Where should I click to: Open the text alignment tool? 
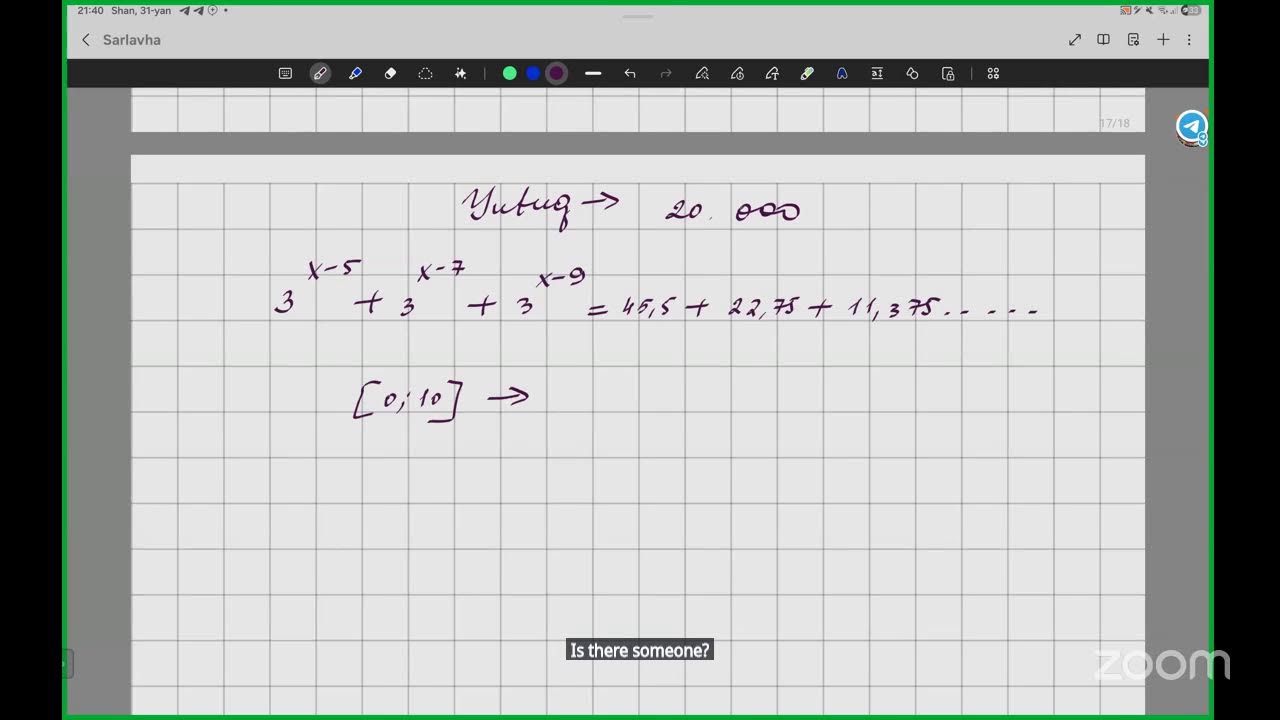click(x=877, y=73)
